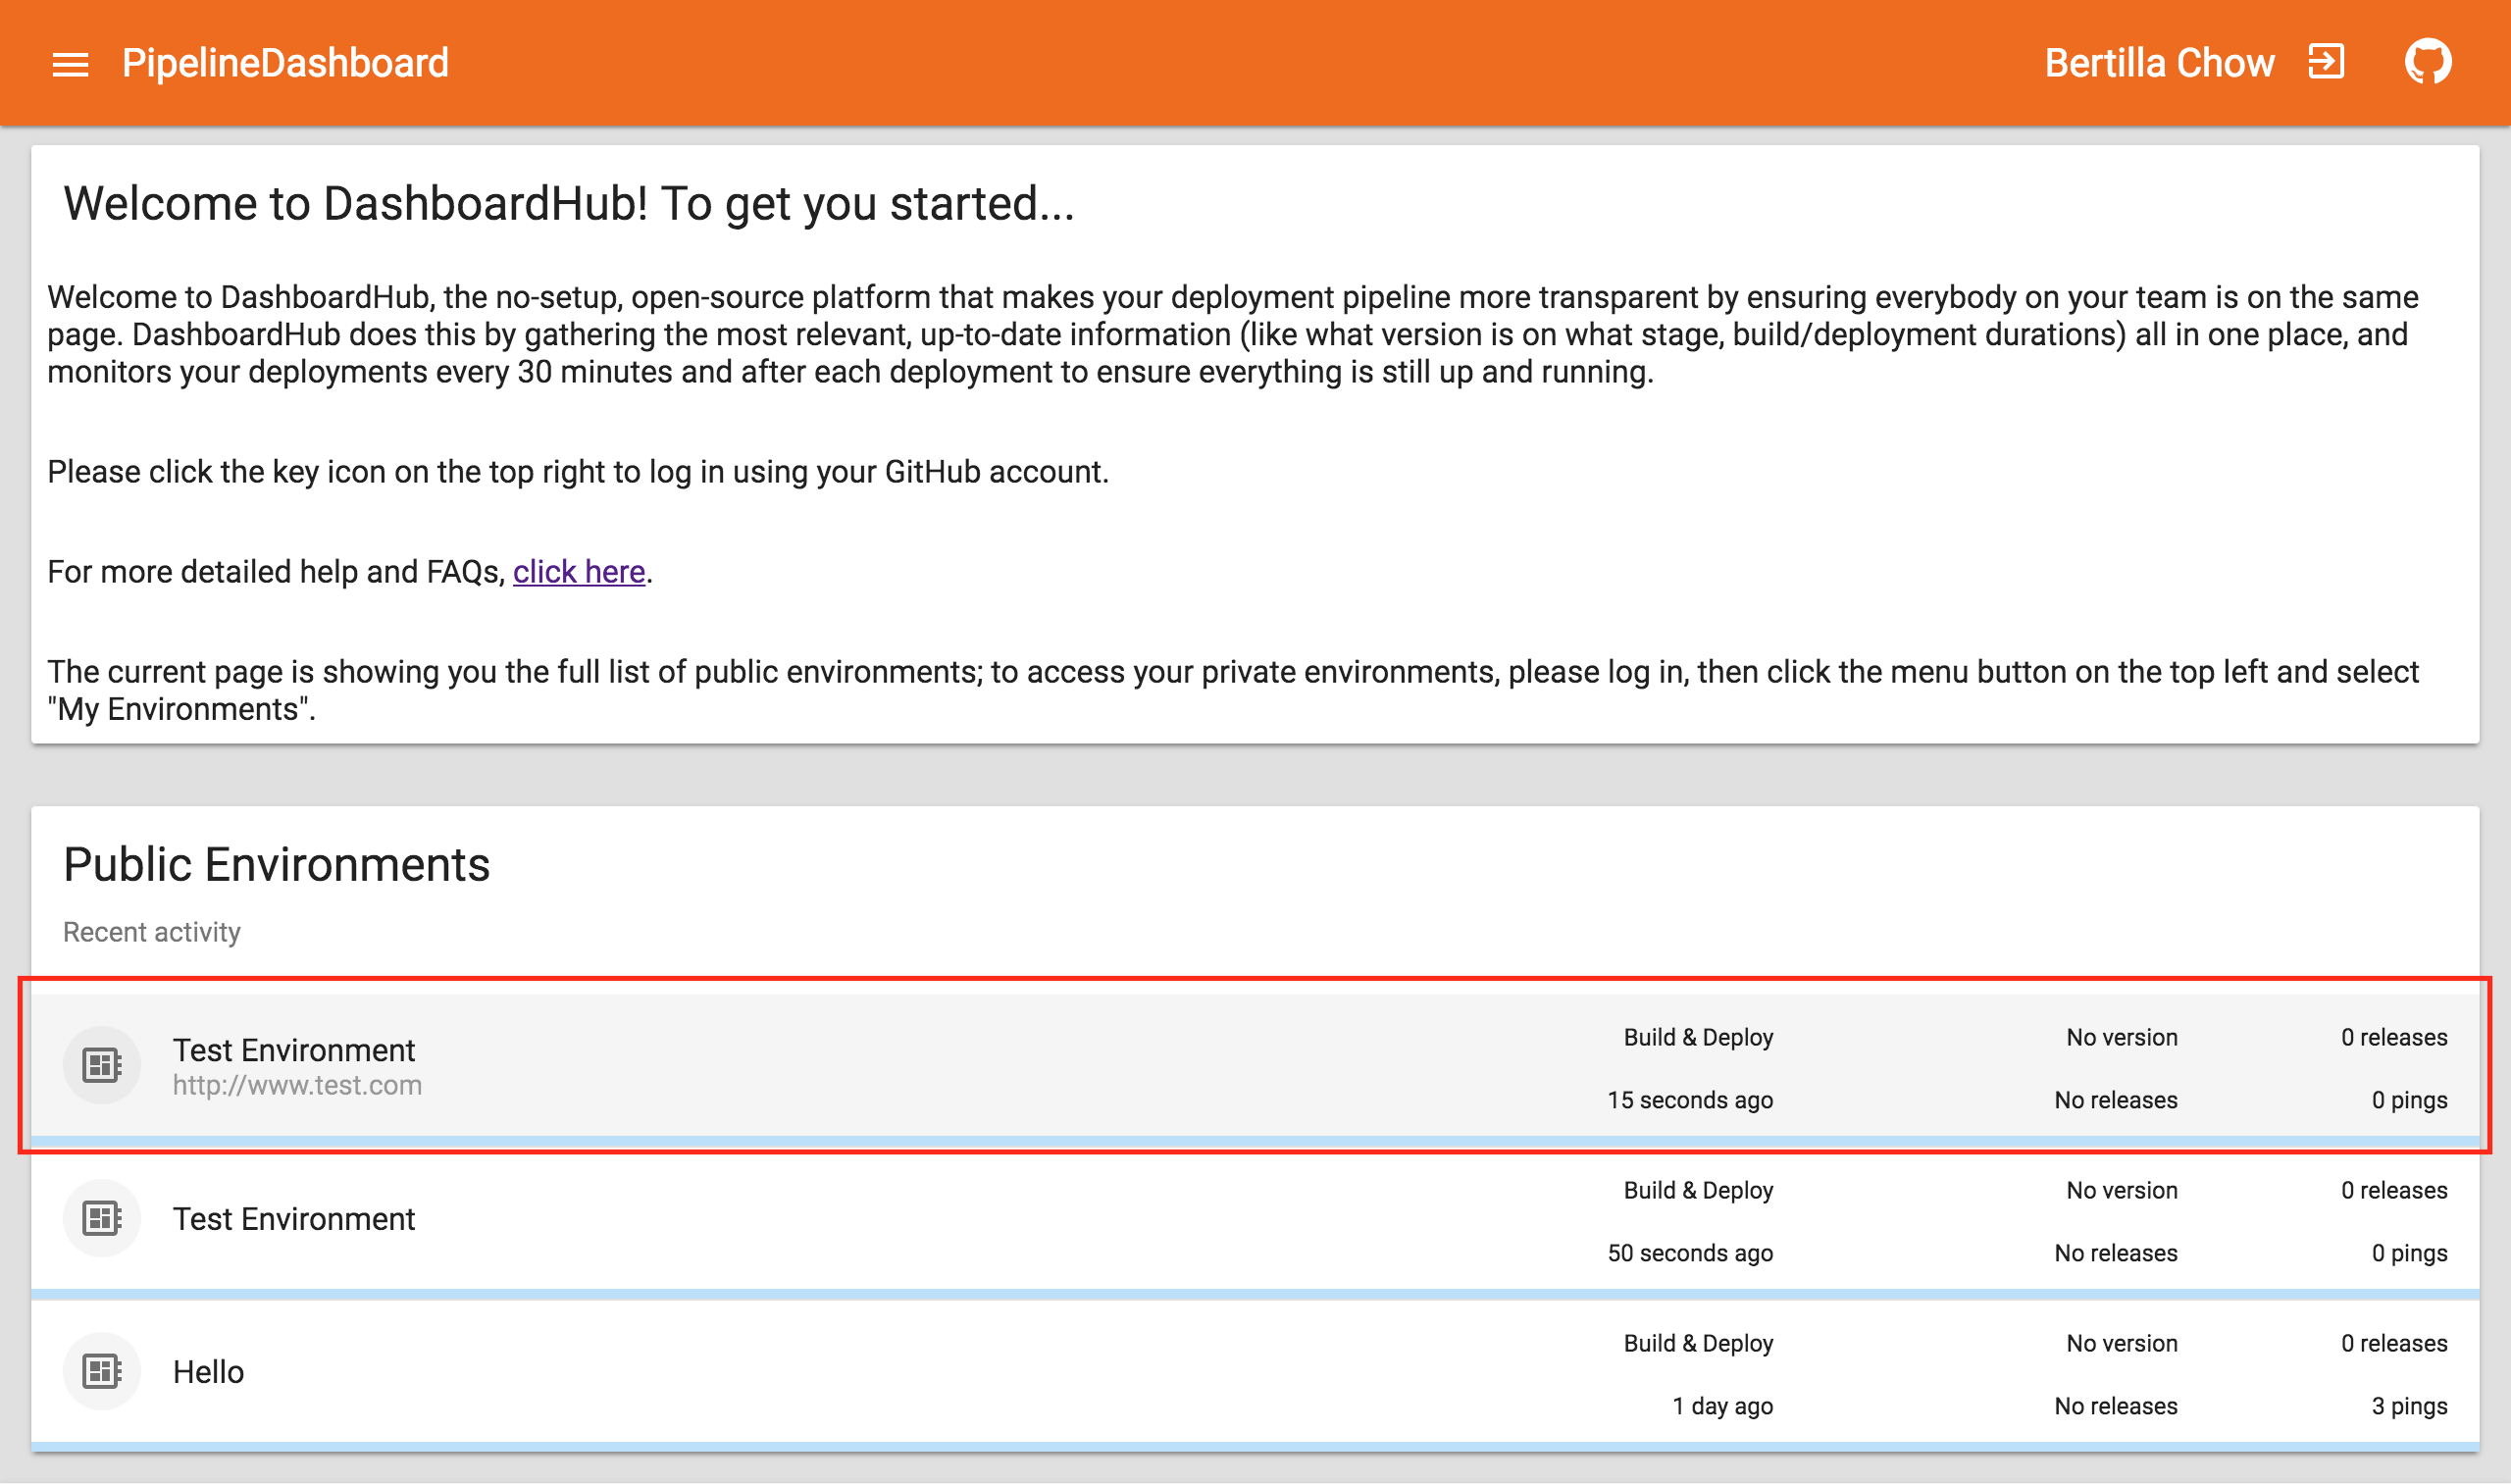The image size is (2511, 1484).
Task: Click the first Test Environment grid icon
Action: (102, 1065)
